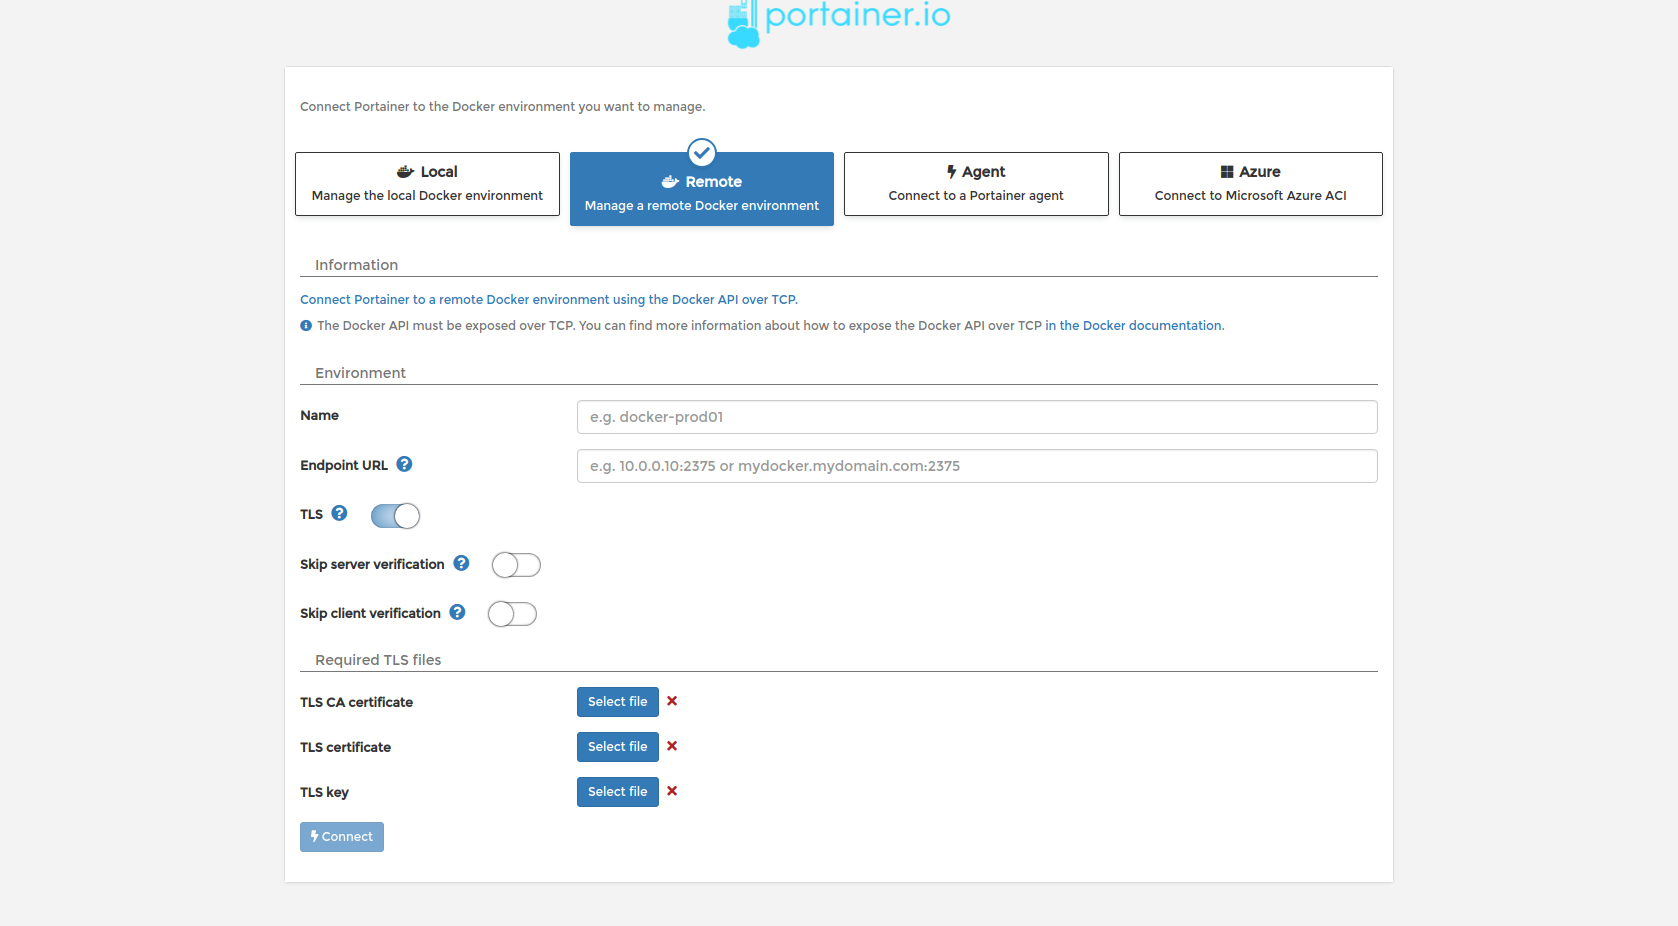Click Select file for TLS CA certificate
This screenshot has height=926, width=1678.
coord(618,702)
